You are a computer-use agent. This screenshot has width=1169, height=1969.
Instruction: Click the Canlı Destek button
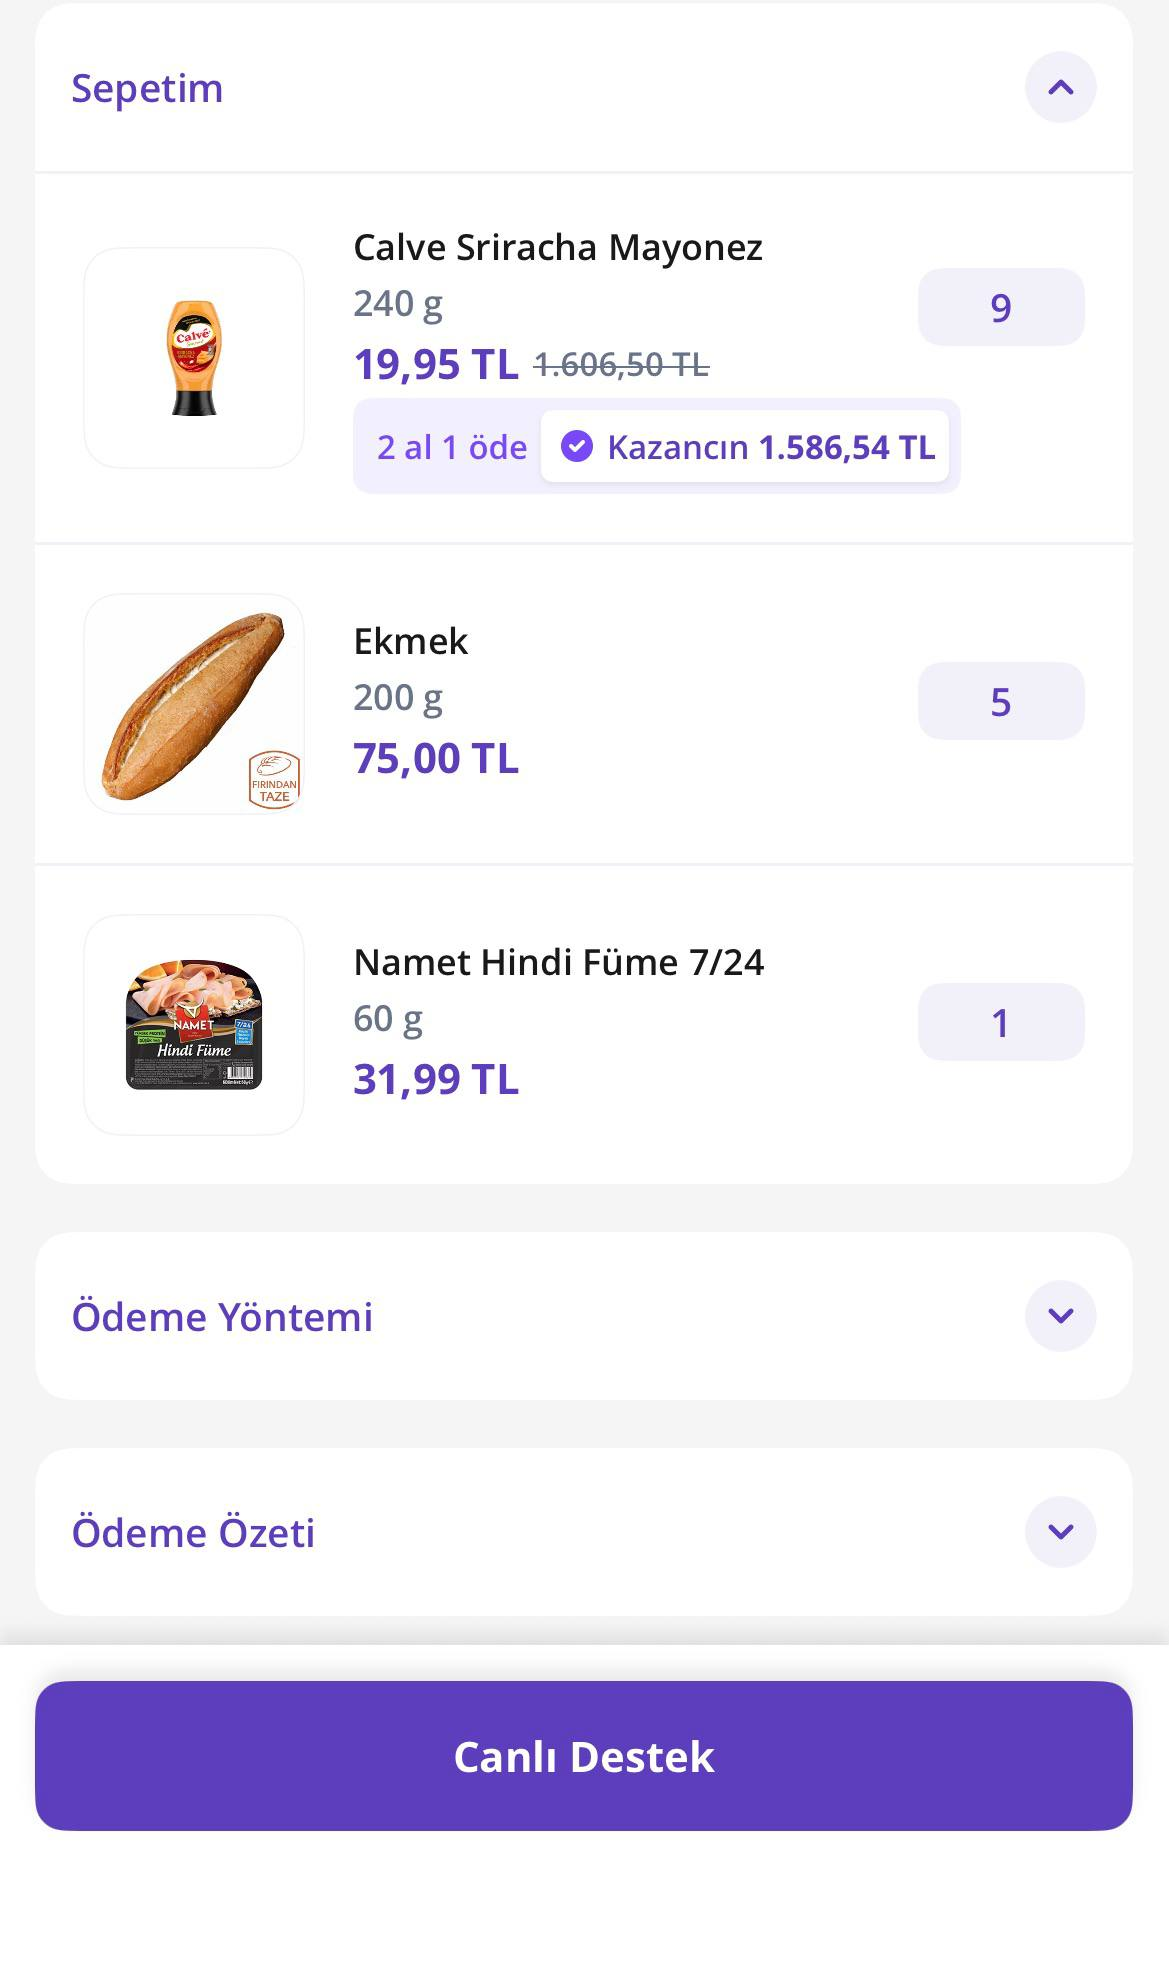[584, 1756]
